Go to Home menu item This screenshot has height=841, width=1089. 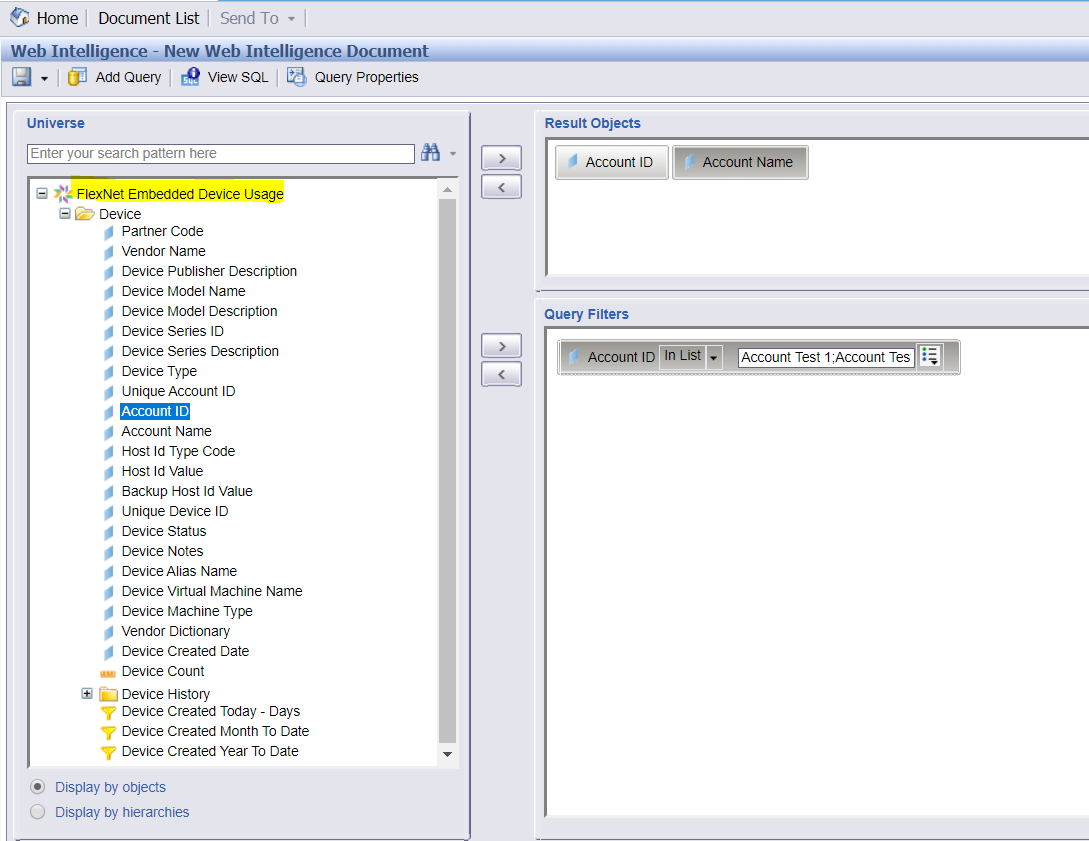click(57, 18)
